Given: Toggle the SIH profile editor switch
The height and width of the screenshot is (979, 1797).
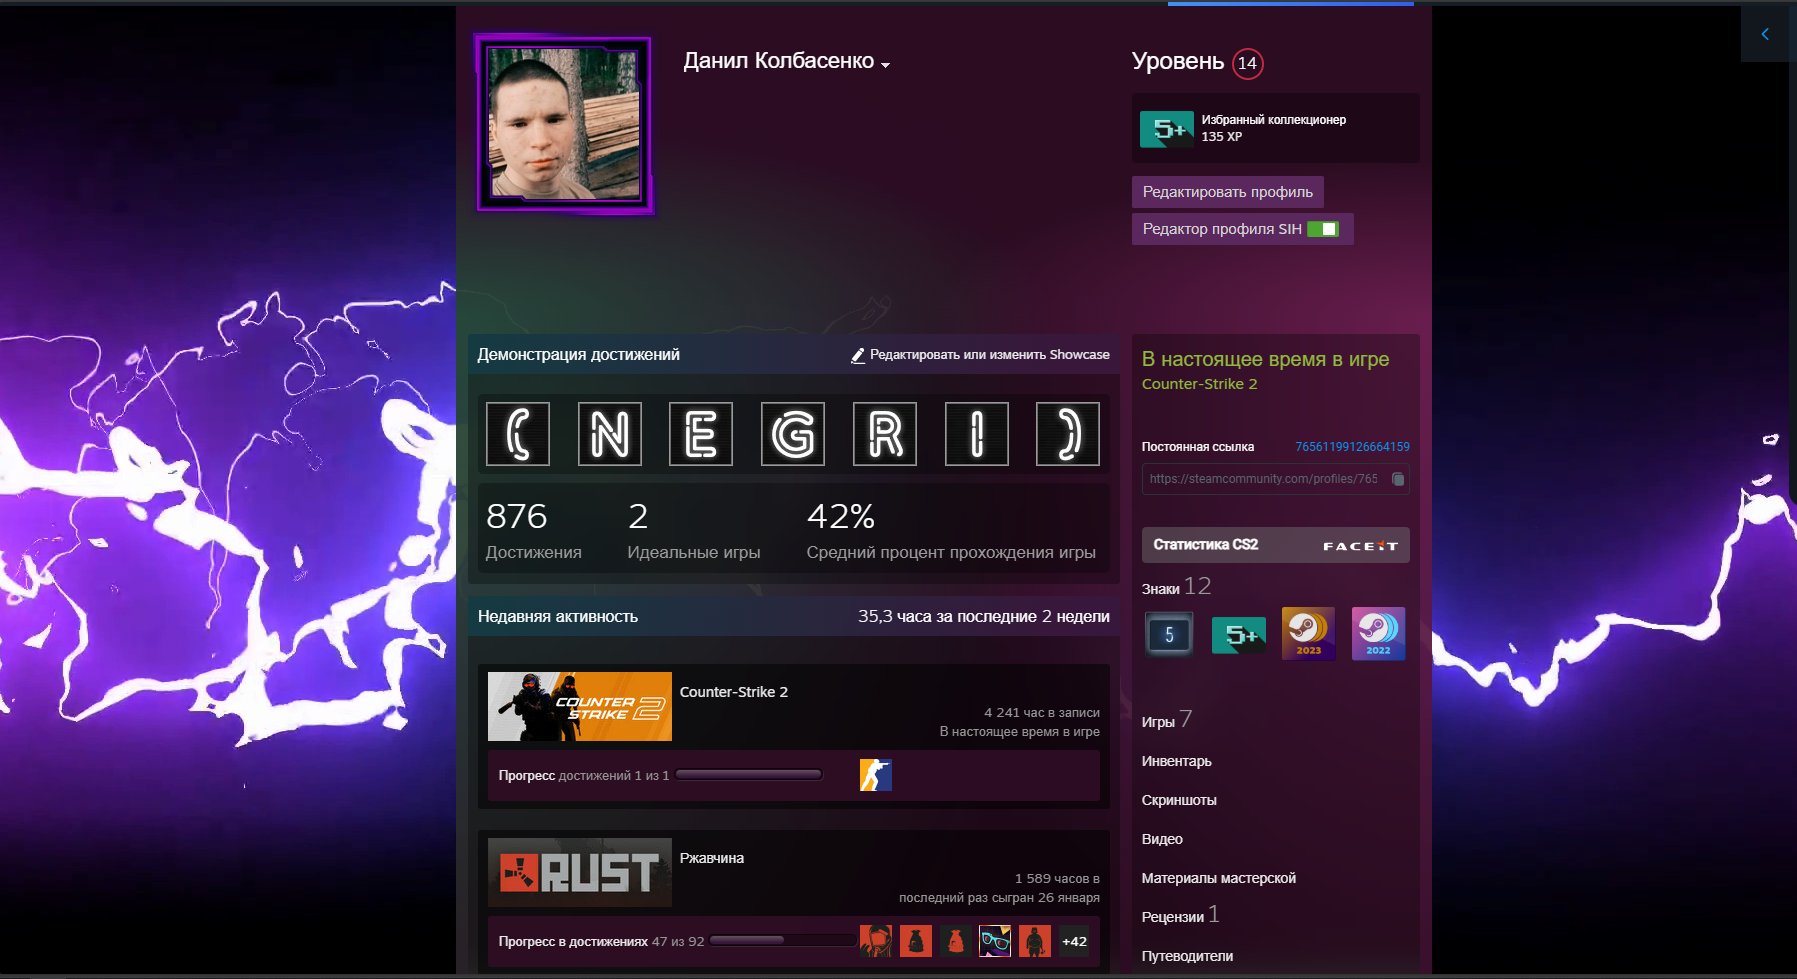Looking at the screenshot, I should (x=1322, y=229).
